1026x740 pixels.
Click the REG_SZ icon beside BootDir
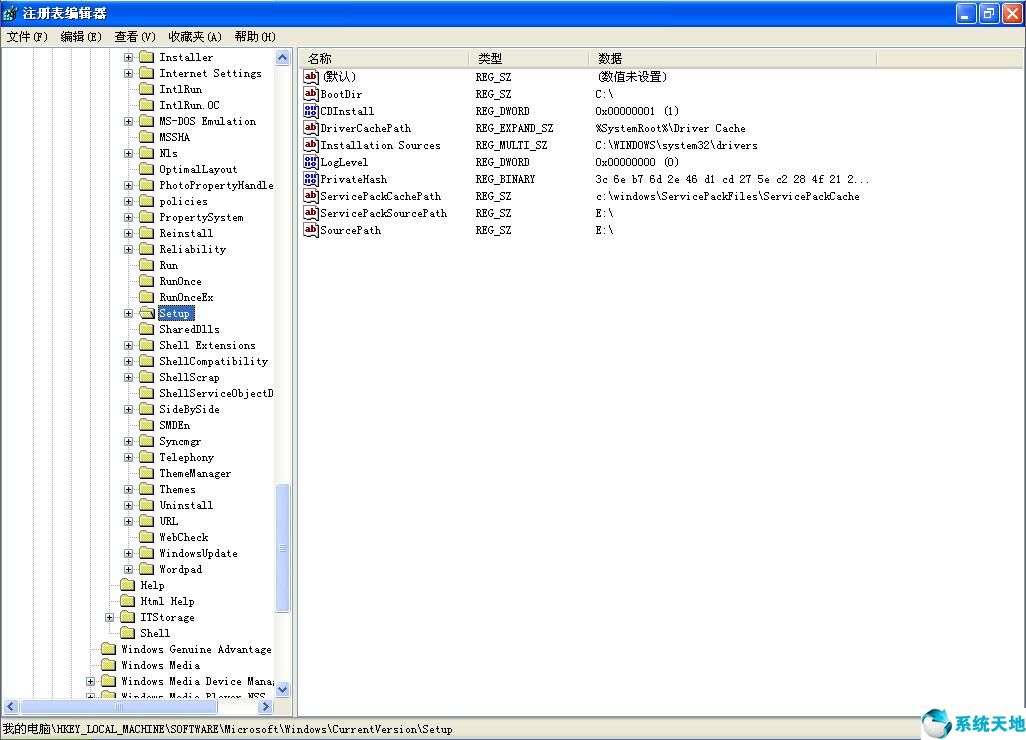coord(310,93)
